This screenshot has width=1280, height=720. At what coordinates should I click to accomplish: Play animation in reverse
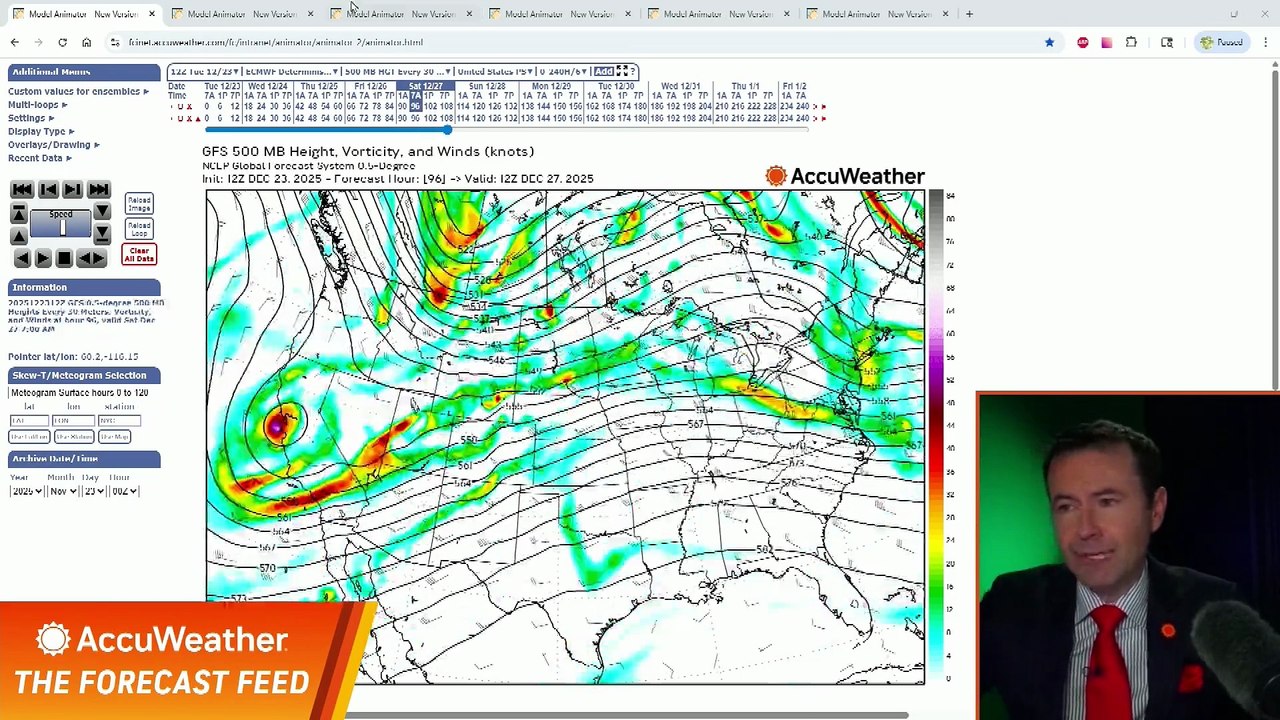21,258
